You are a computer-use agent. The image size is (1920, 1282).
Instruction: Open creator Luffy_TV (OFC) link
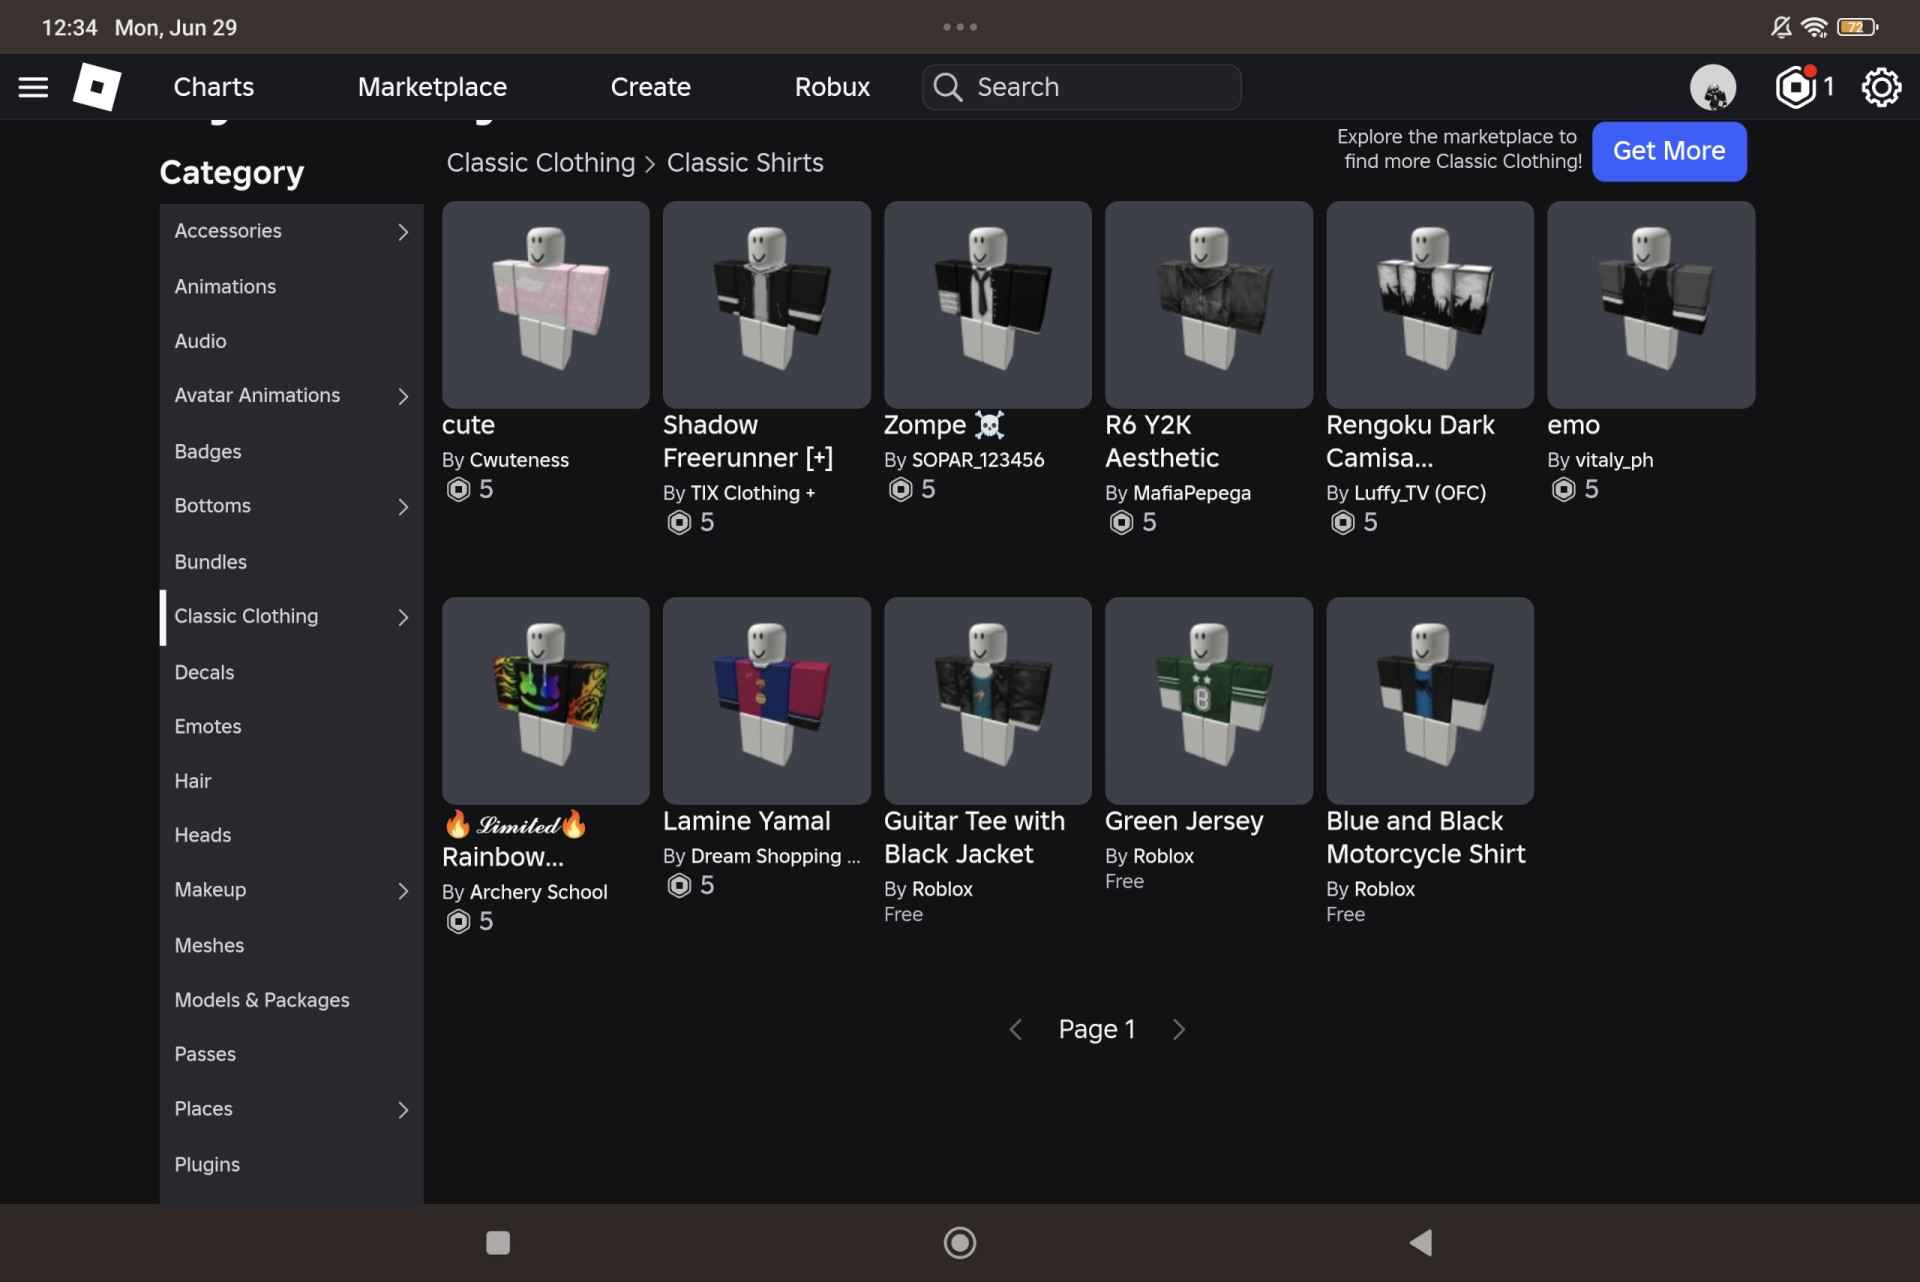pos(1420,493)
